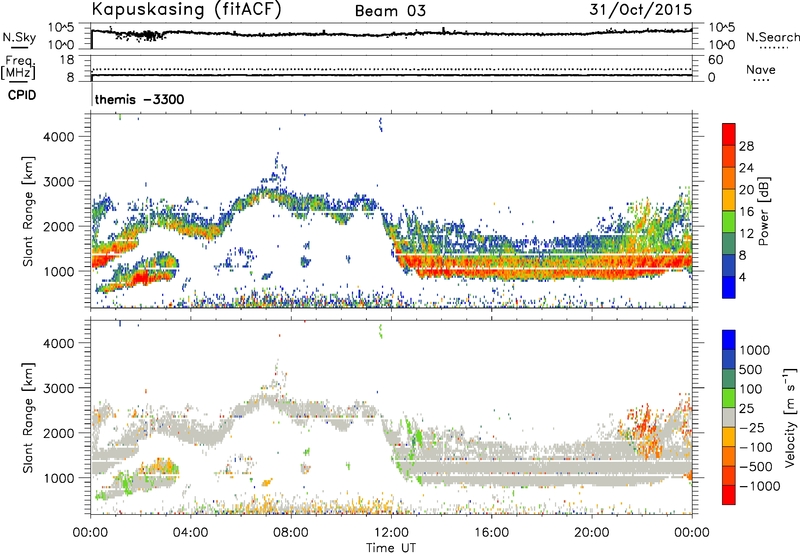This screenshot has width=800, height=554.
Task: Click the 16:00 time tick label
Action: coord(491,533)
